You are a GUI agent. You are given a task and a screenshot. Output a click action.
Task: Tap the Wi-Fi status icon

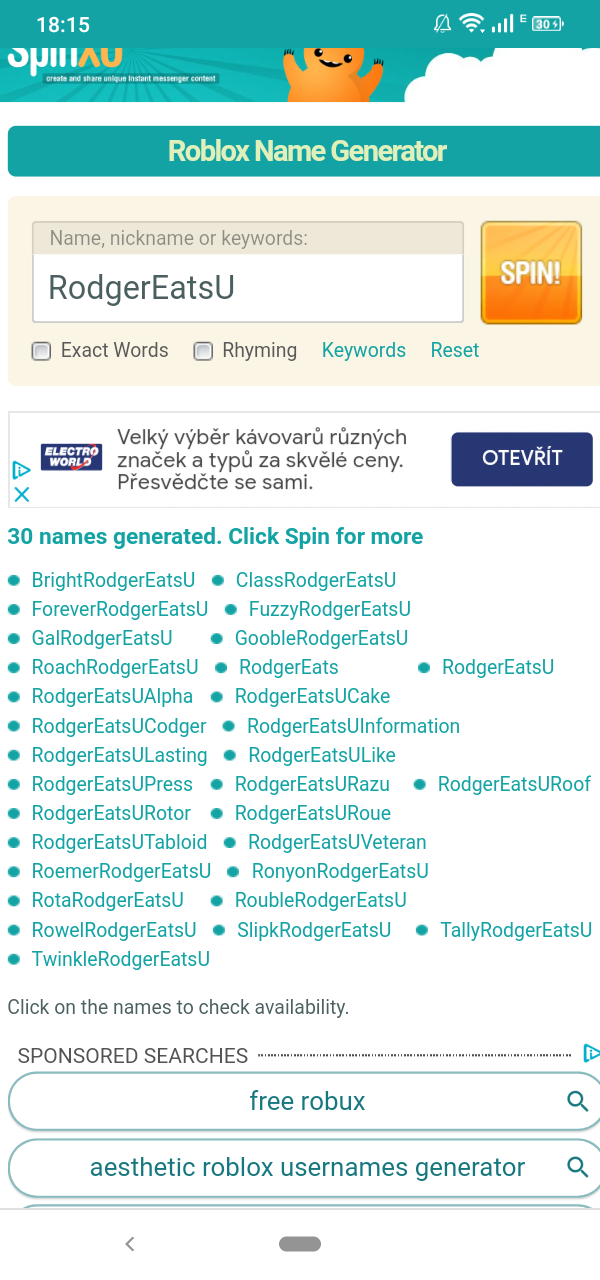coord(470,24)
